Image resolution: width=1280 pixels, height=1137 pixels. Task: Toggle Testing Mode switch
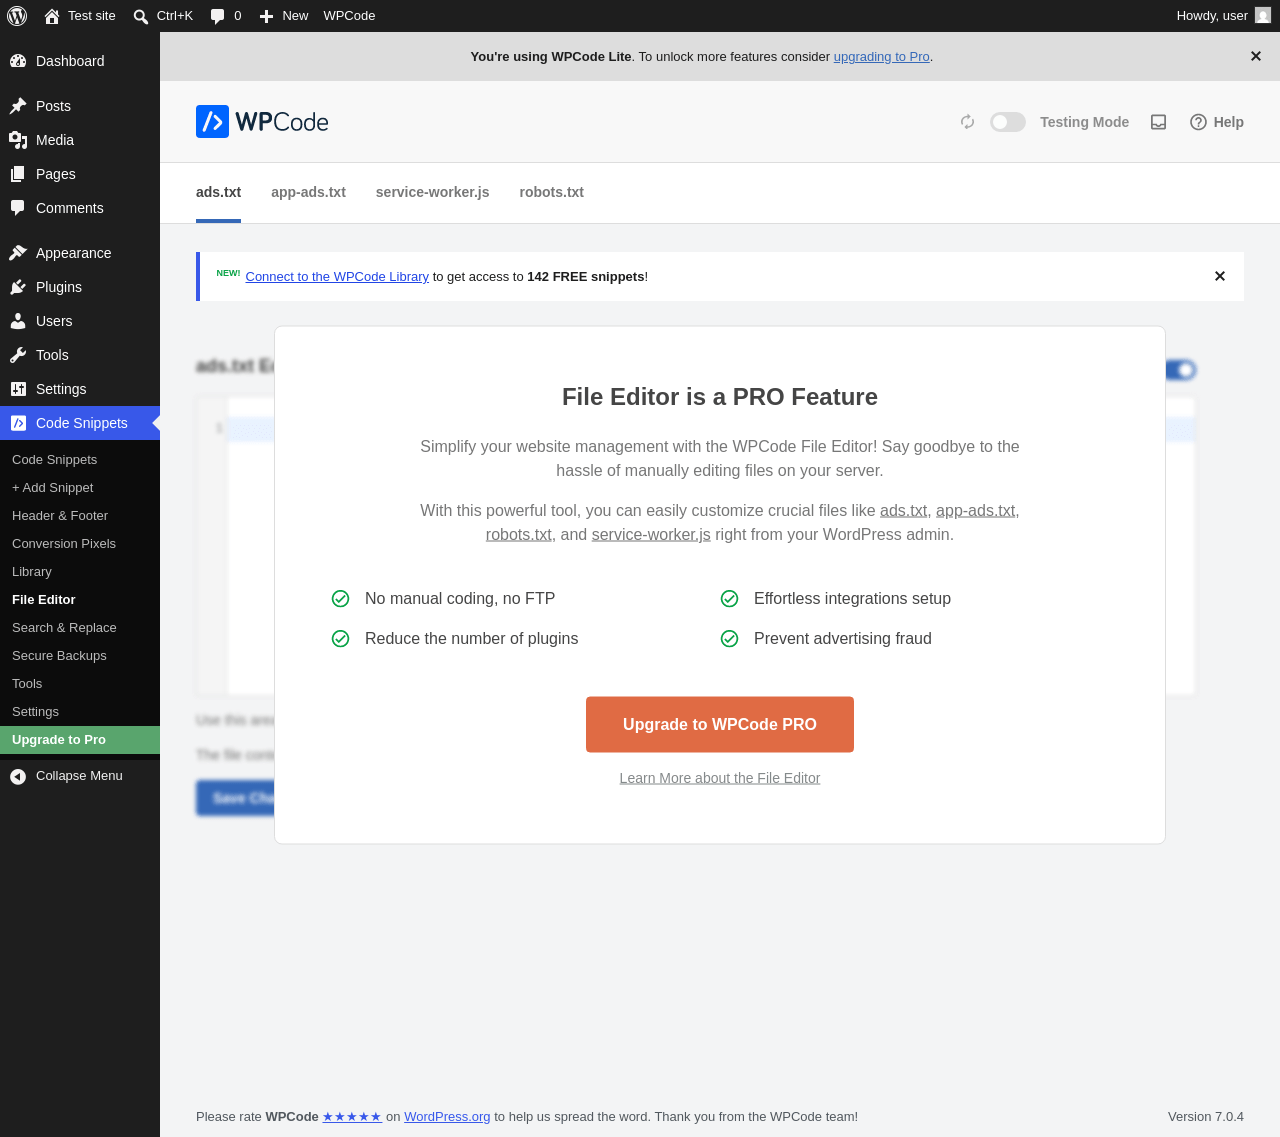[1008, 122]
